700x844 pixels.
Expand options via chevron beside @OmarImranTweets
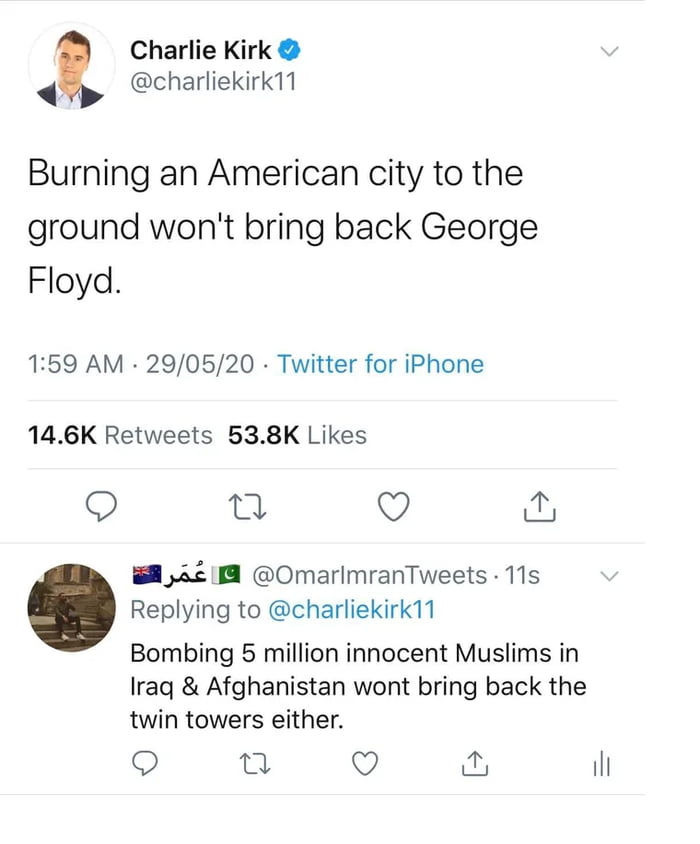coord(611,576)
